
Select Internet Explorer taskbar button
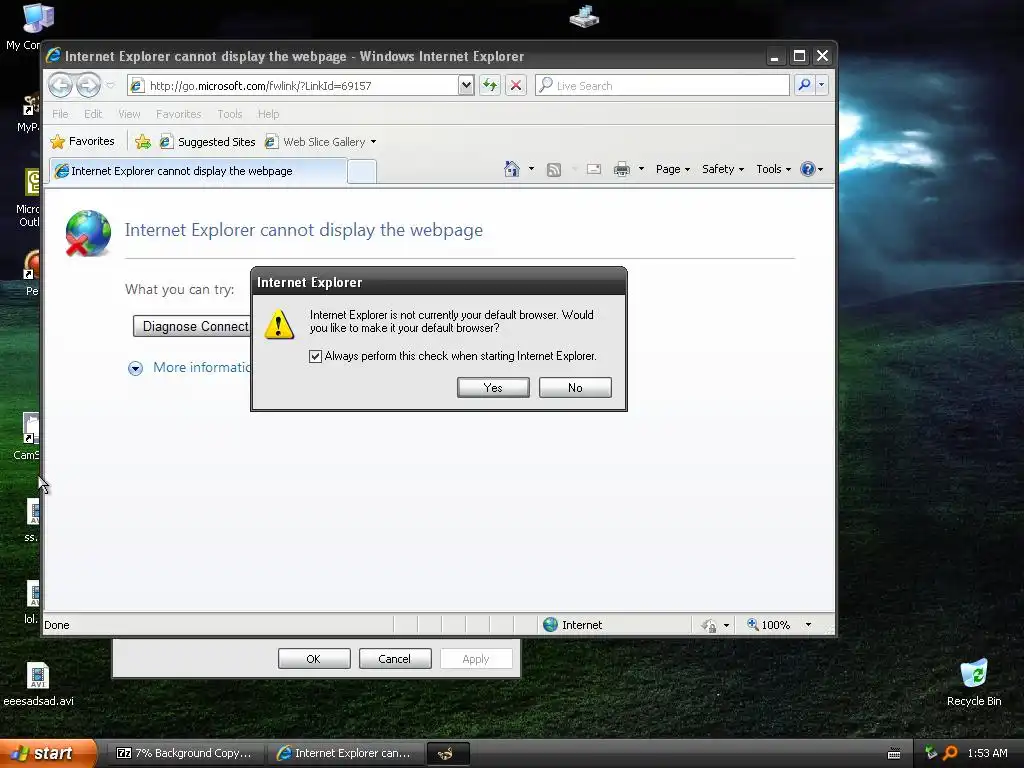344,753
